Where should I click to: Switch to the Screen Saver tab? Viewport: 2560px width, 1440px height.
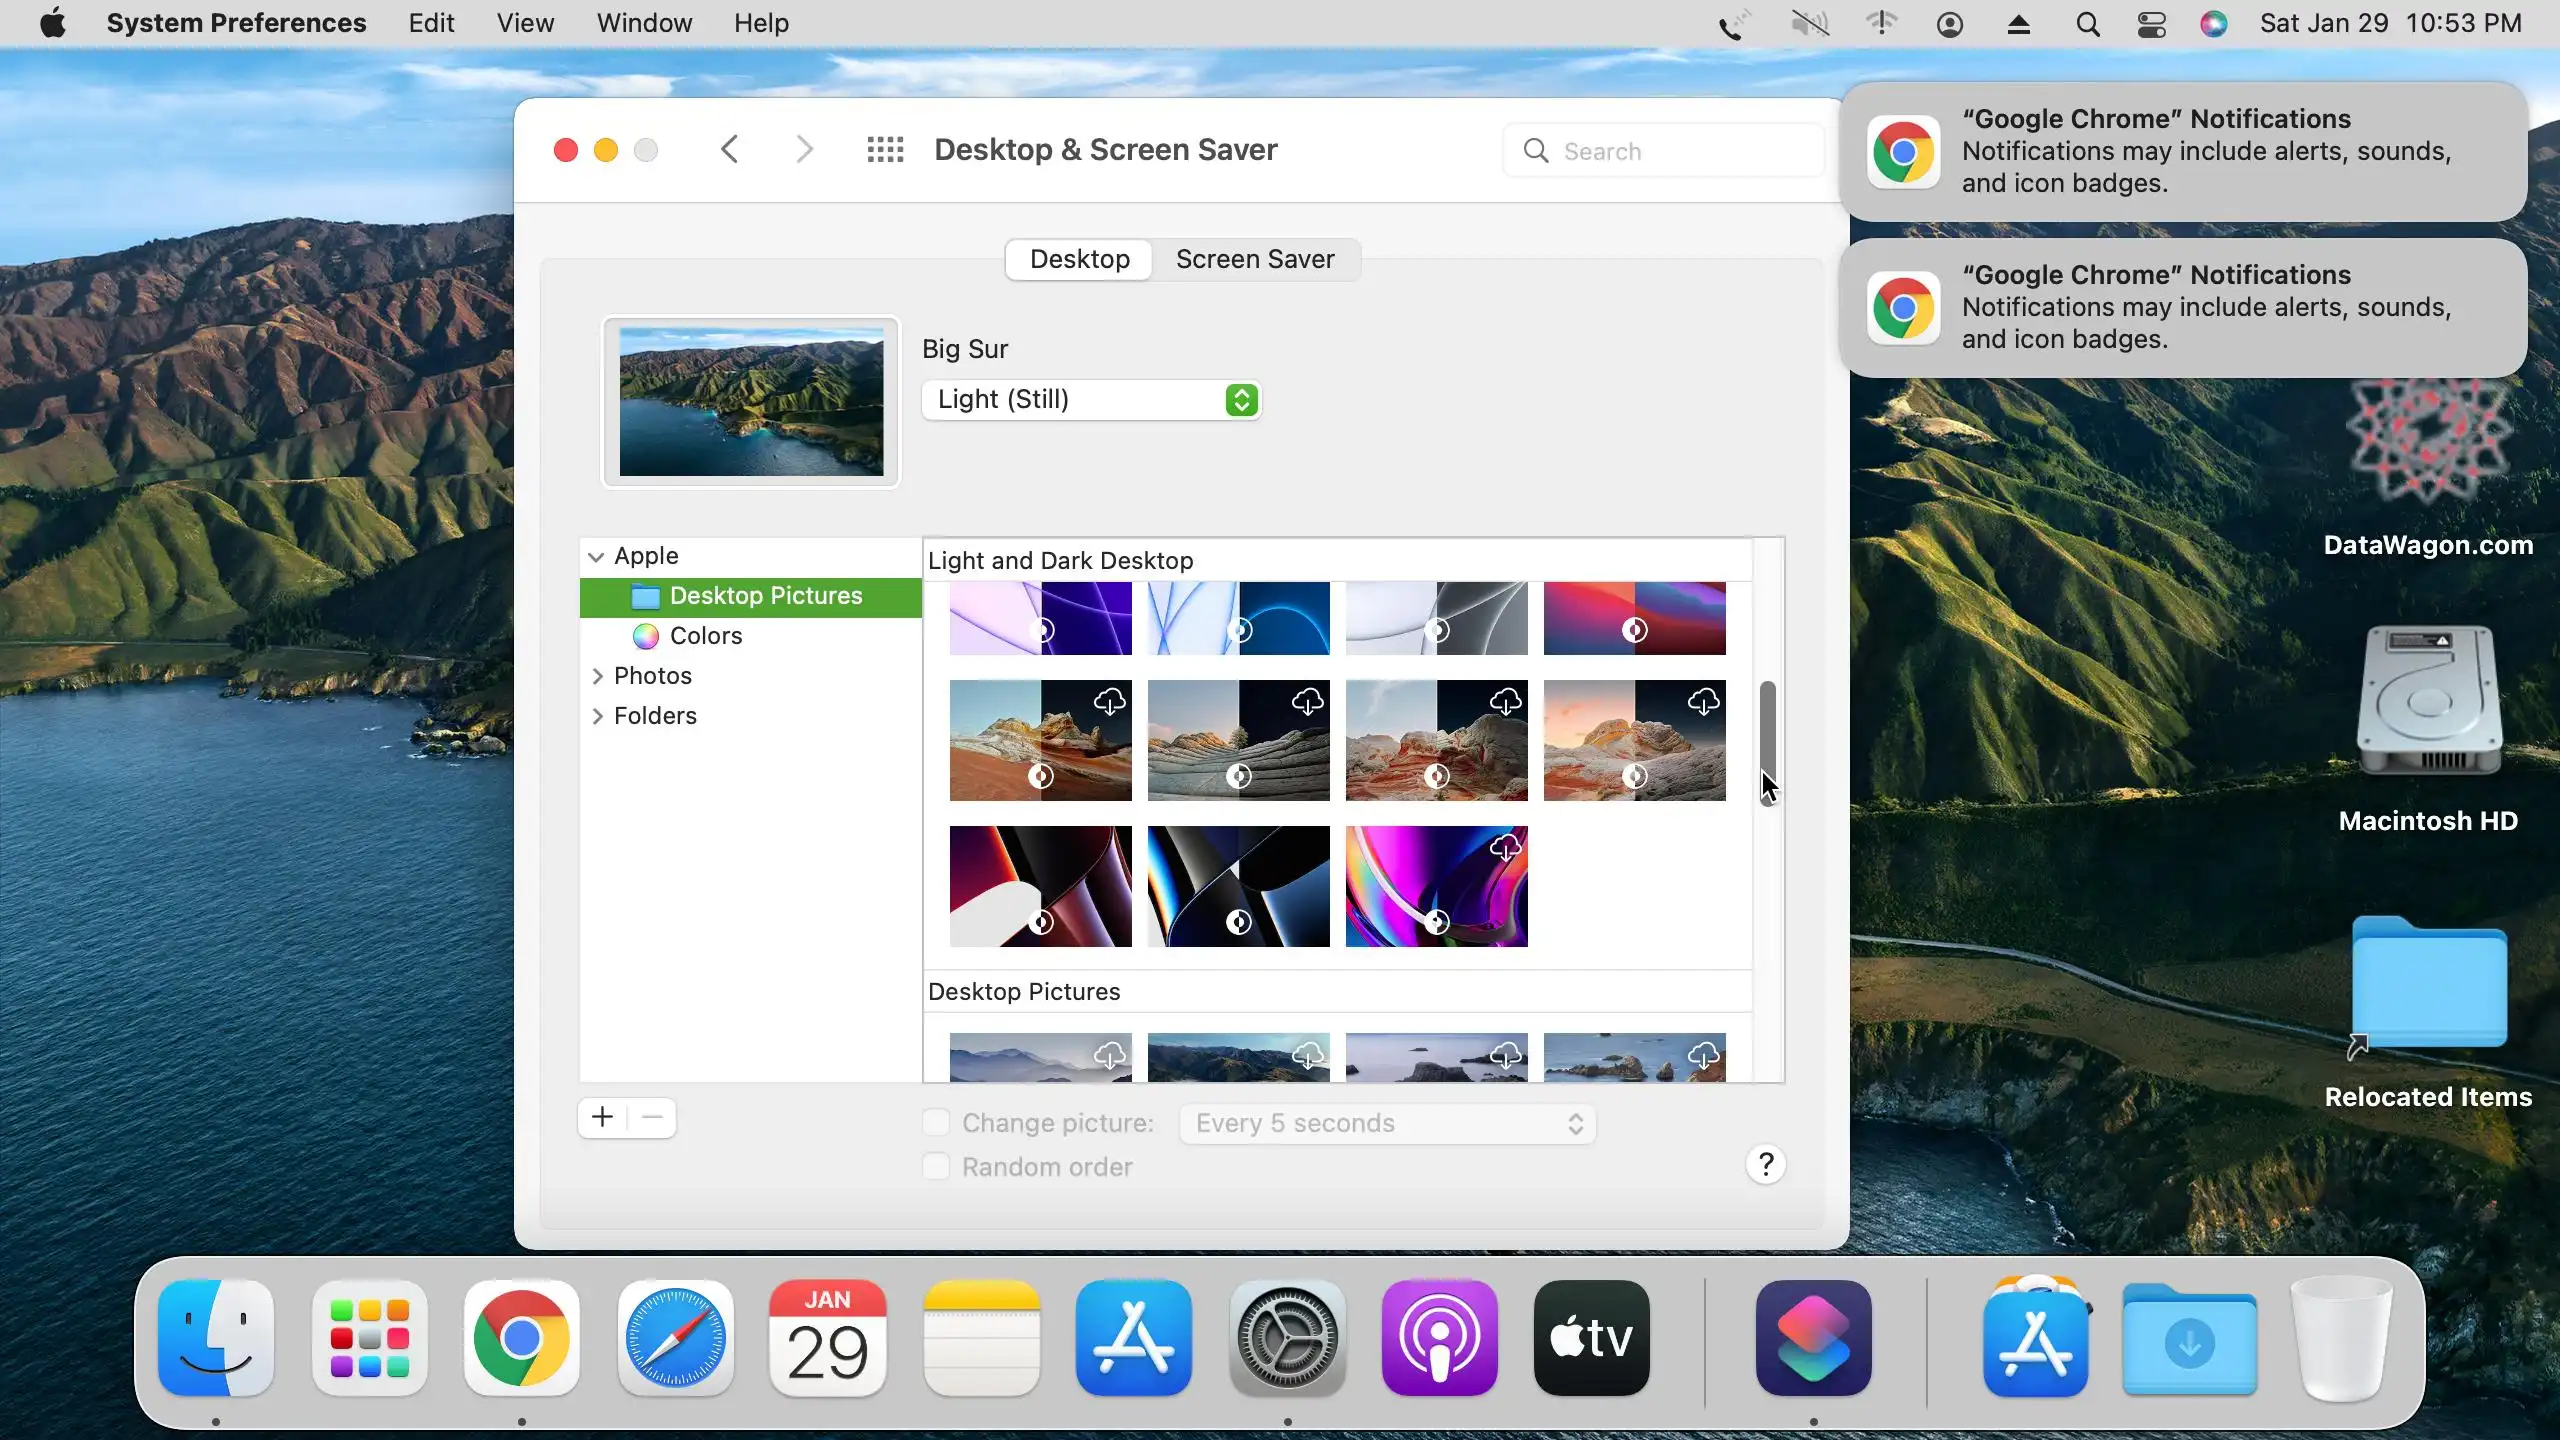pyautogui.click(x=1254, y=259)
